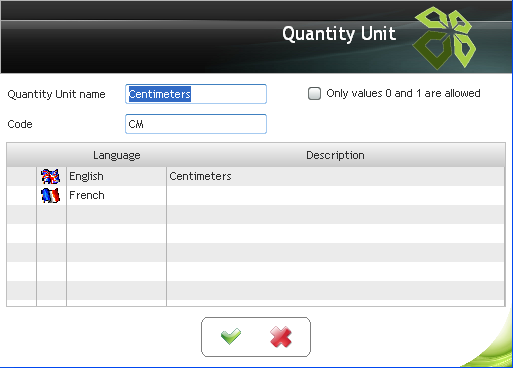513x368 pixels.
Task: Select the French language row
Action: [256, 195]
